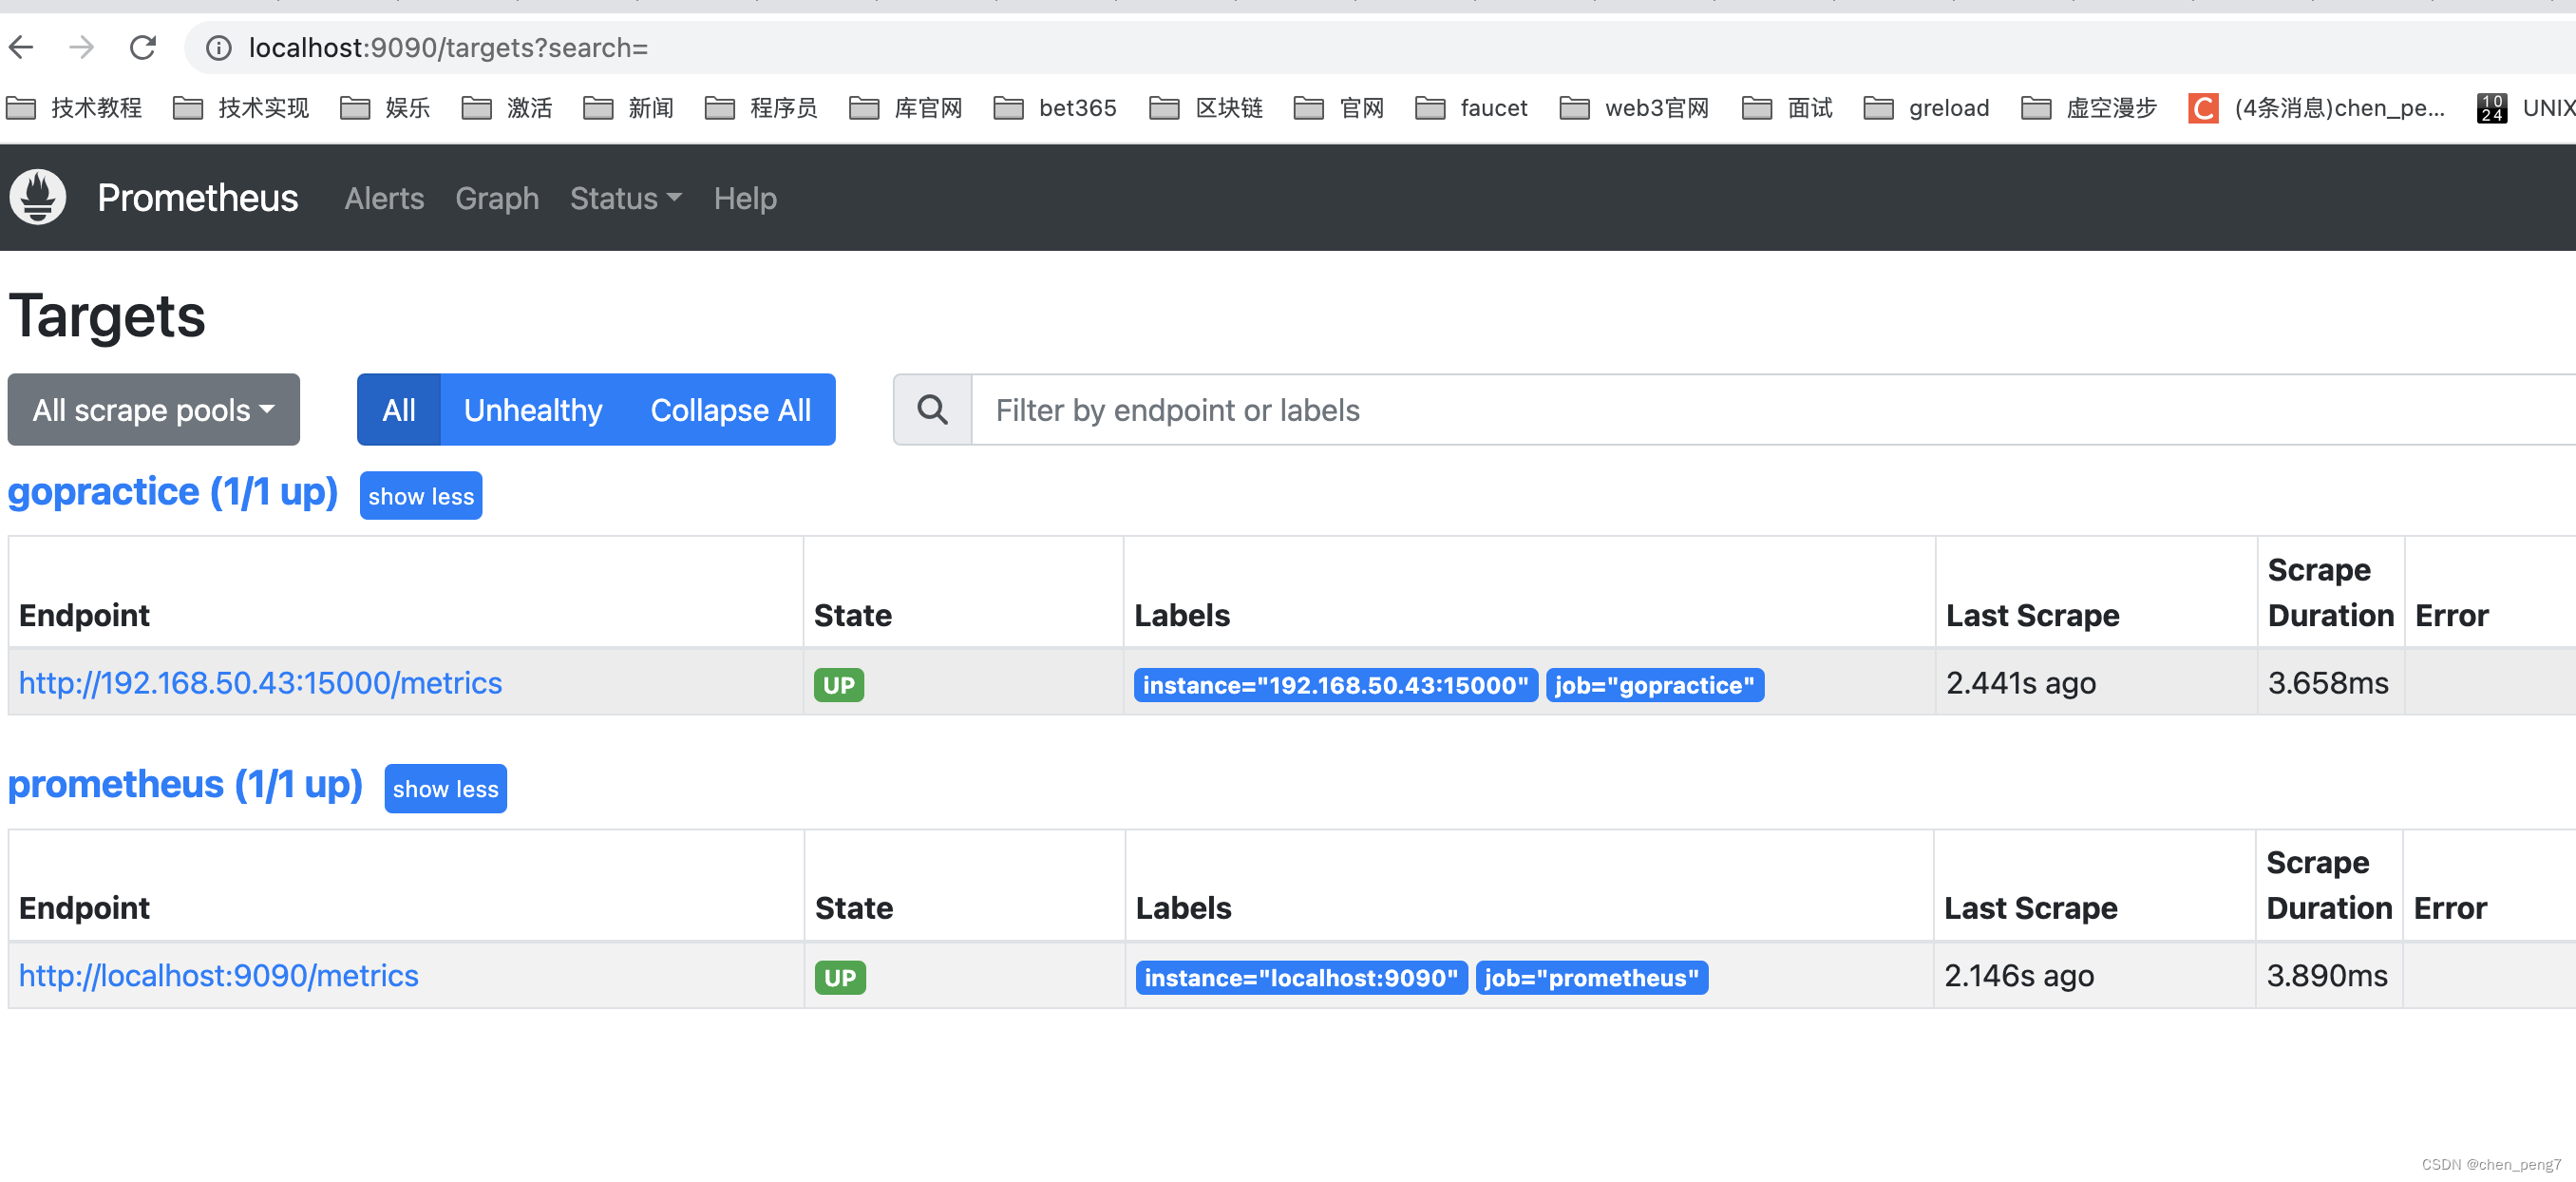Click the 3.658ms scrape duration value
Image resolution: width=2576 pixels, height=1182 pixels.
pos(2327,682)
